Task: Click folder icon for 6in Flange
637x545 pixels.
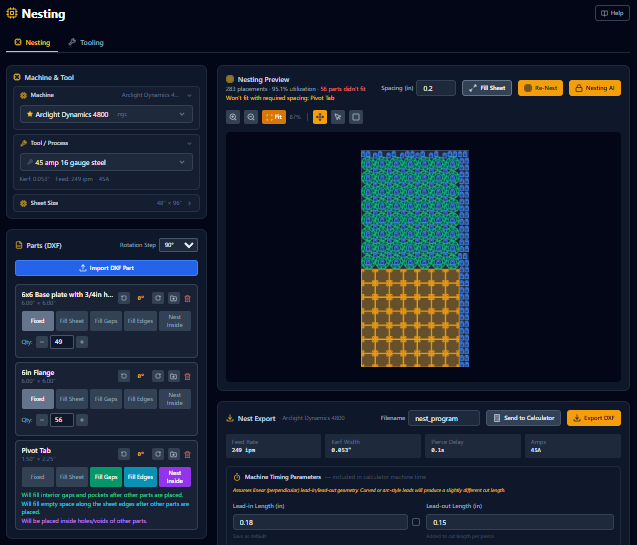Action: tap(173, 376)
